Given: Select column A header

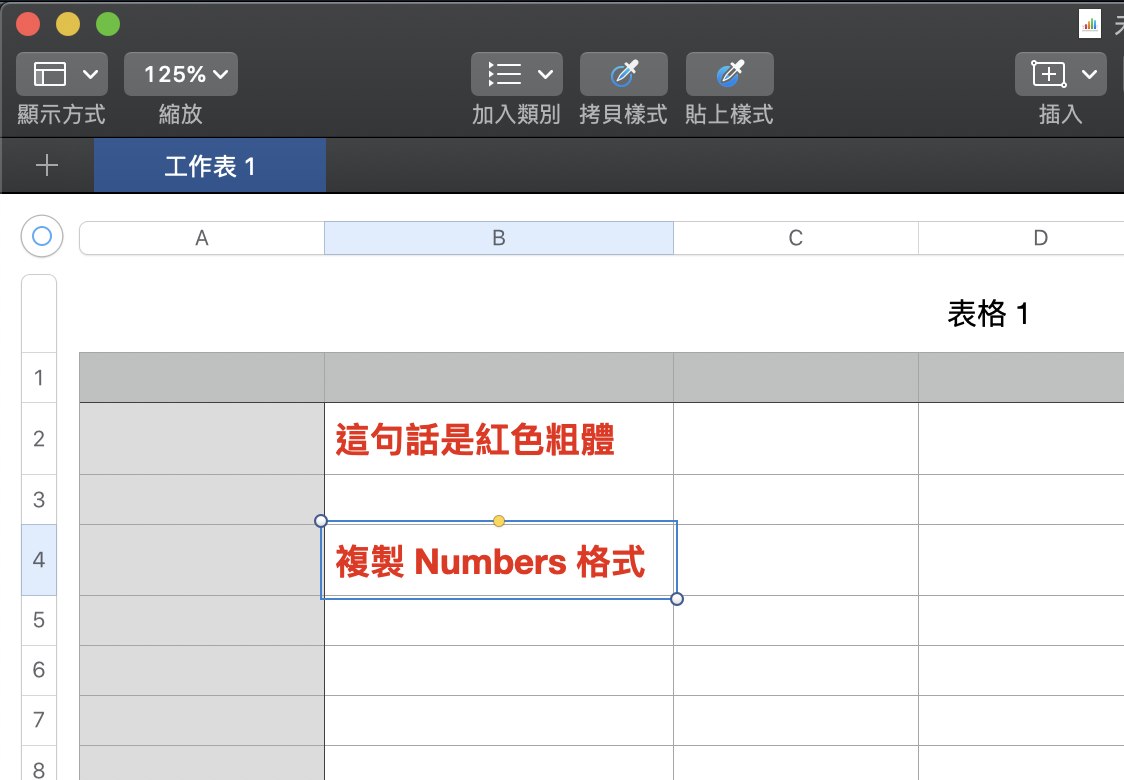Looking at the screenshot, I should click(202, 238).
